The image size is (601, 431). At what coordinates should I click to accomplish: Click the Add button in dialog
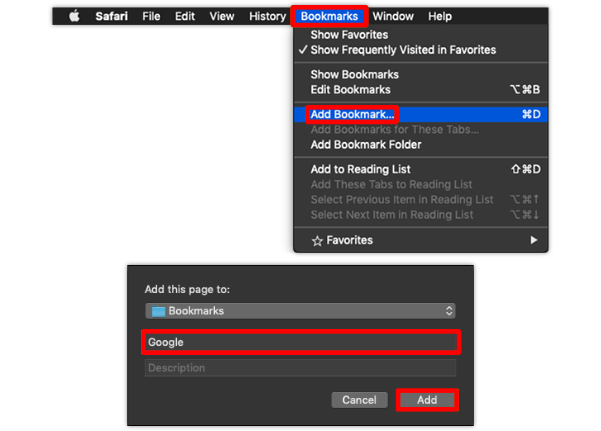click(x=427, y=400)
